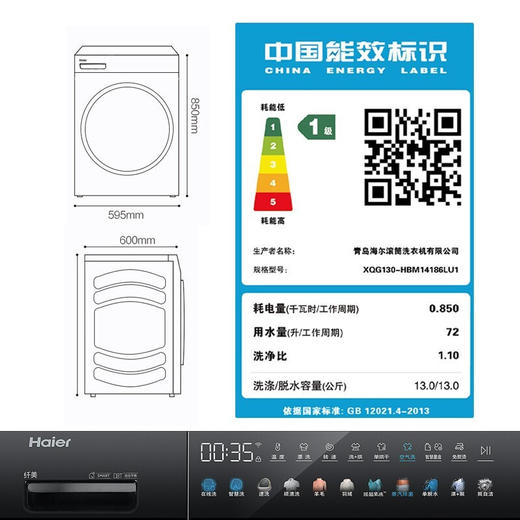The image size is (520, 520).
Task: Click the green 1级 grade arrow
Action: click(317, 127)
